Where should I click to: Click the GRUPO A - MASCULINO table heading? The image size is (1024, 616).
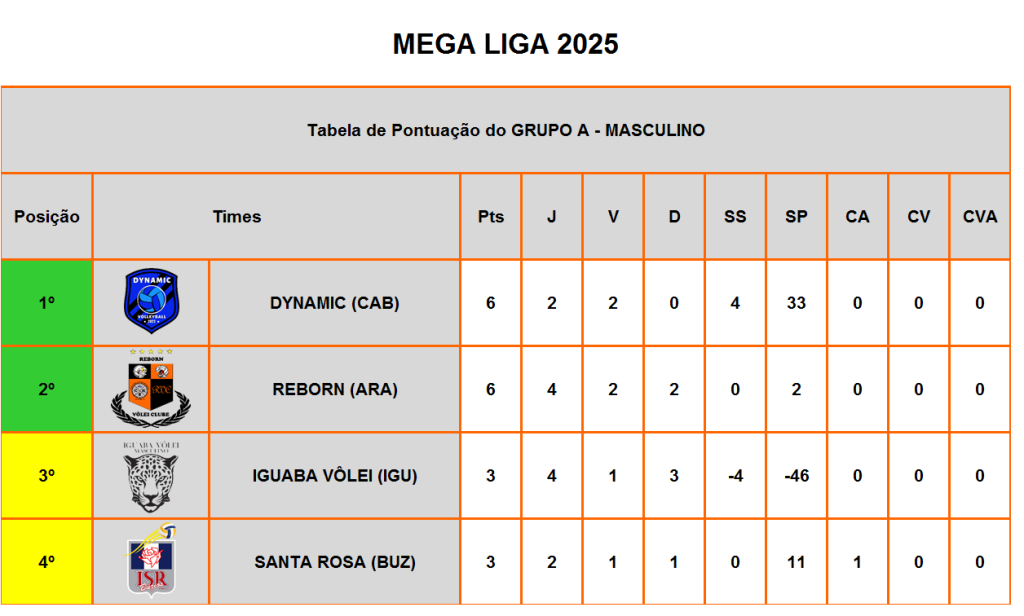tap(506, 130)
